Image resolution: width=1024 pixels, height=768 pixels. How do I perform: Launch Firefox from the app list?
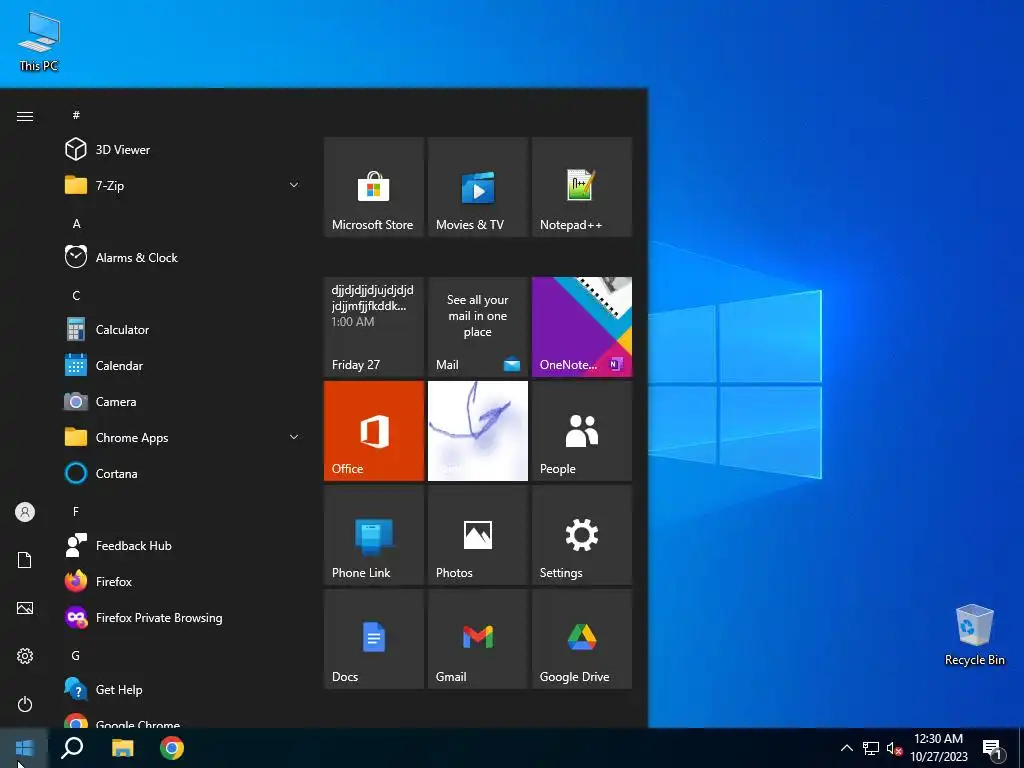pos(182,581)
